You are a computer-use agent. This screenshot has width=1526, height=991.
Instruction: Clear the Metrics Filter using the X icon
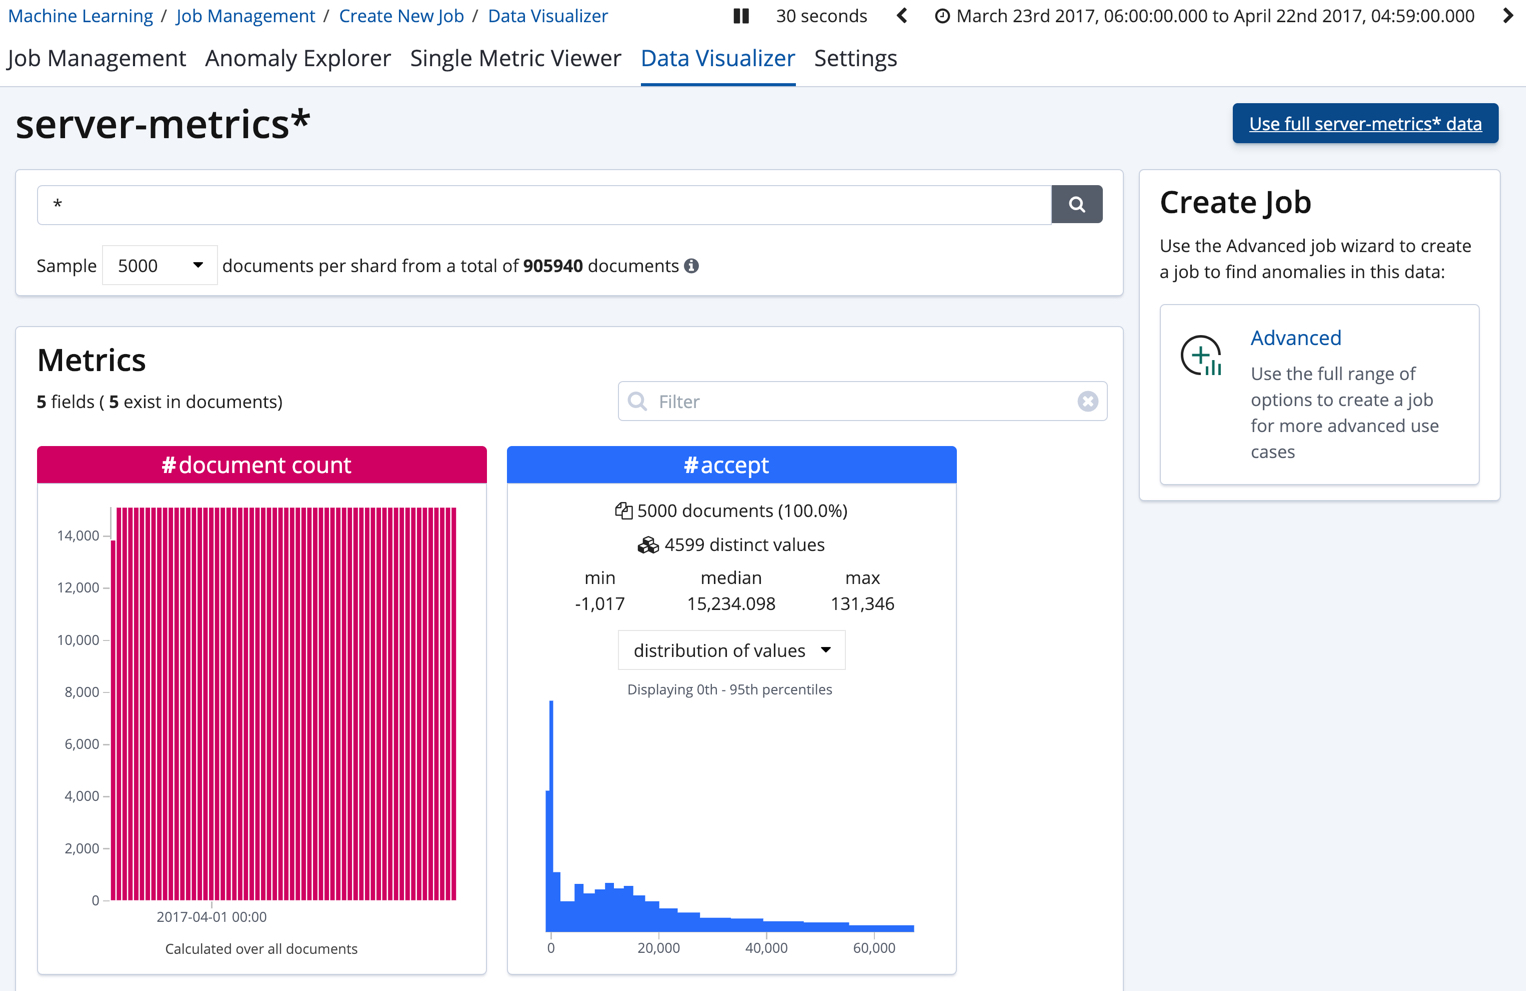[x=1088, y=401]
